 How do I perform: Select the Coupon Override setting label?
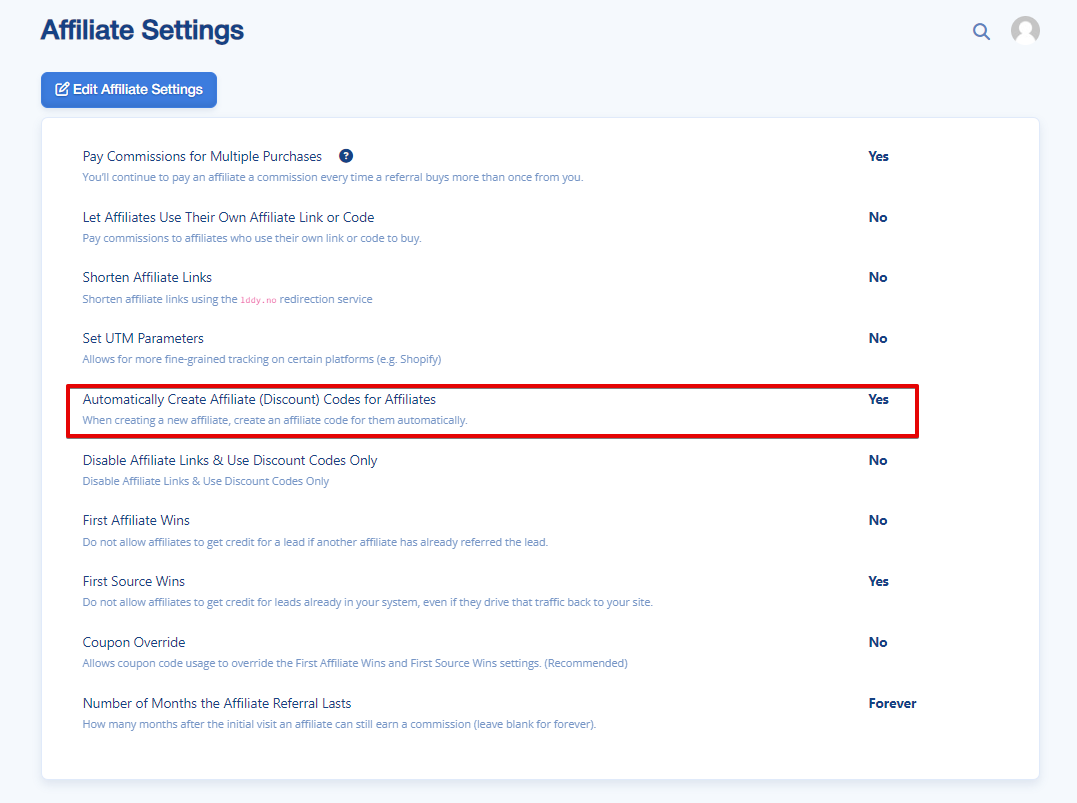[x=134, y=642]
